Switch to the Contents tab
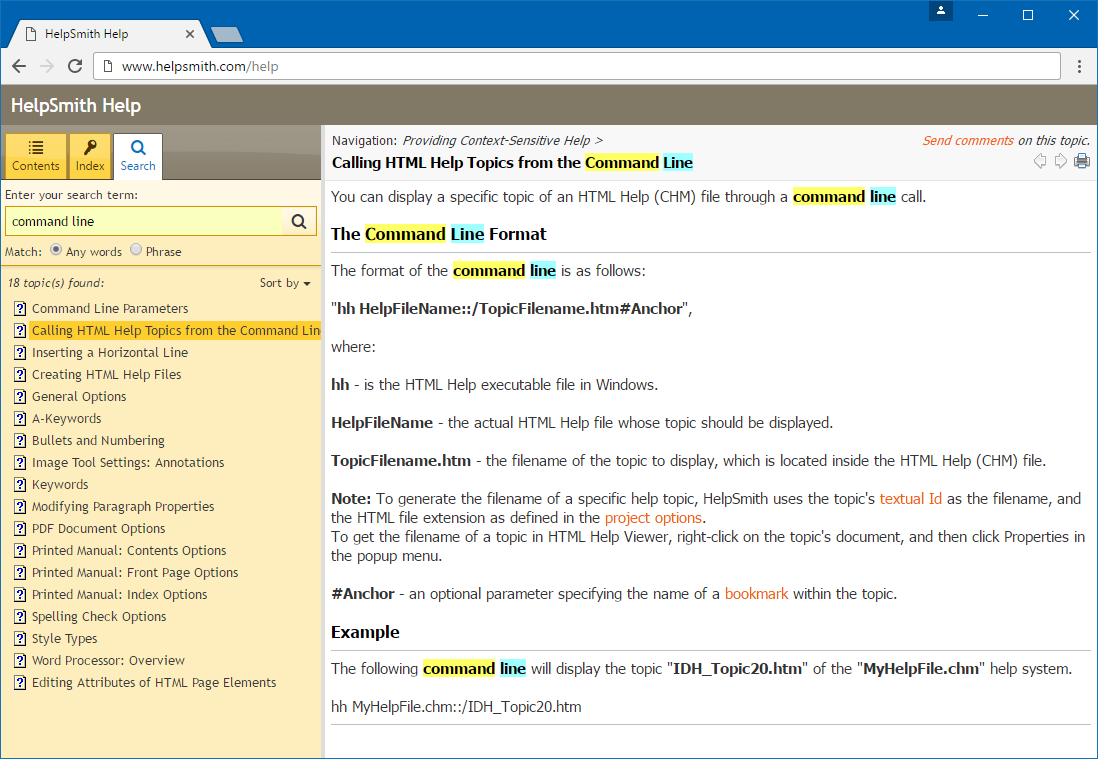This screenshot has width=1098, height=759. (36, 155)
